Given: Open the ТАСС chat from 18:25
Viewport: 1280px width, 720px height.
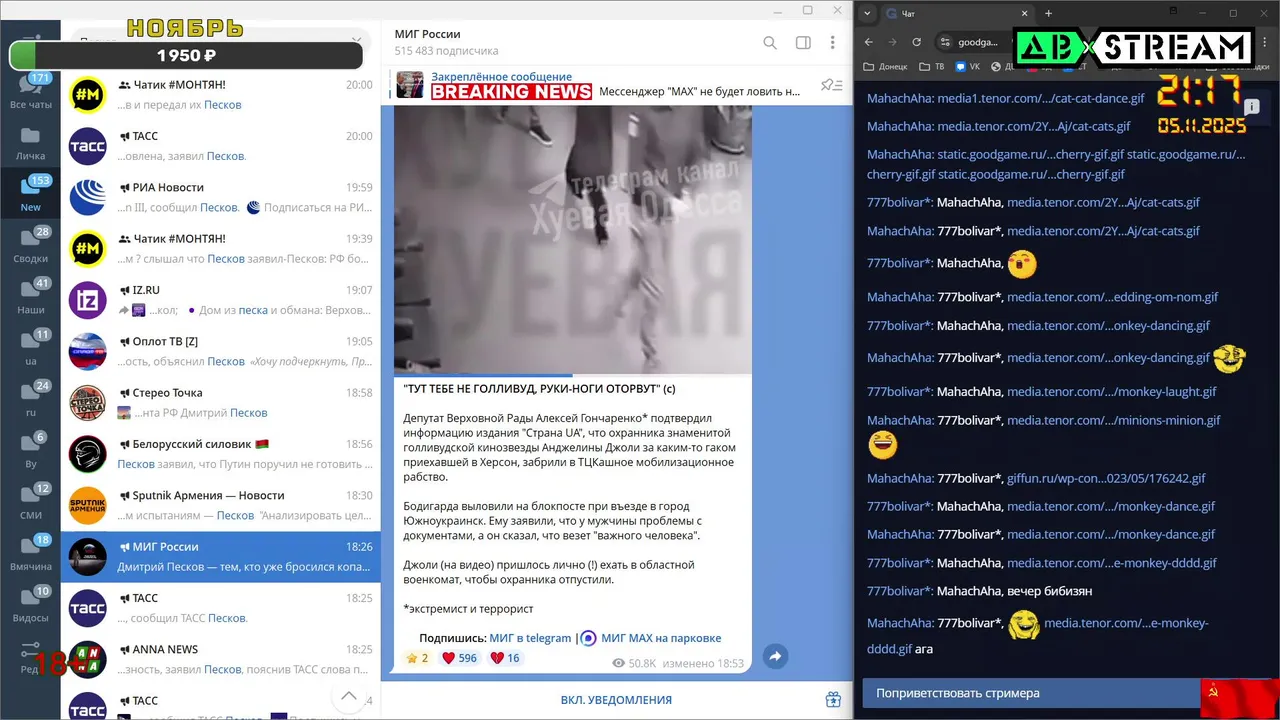Looking at the screenshot, I should 221,608.
